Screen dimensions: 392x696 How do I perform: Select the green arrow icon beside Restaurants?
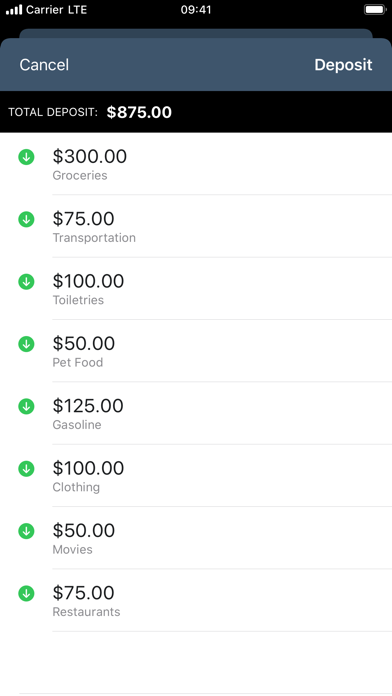26,593
